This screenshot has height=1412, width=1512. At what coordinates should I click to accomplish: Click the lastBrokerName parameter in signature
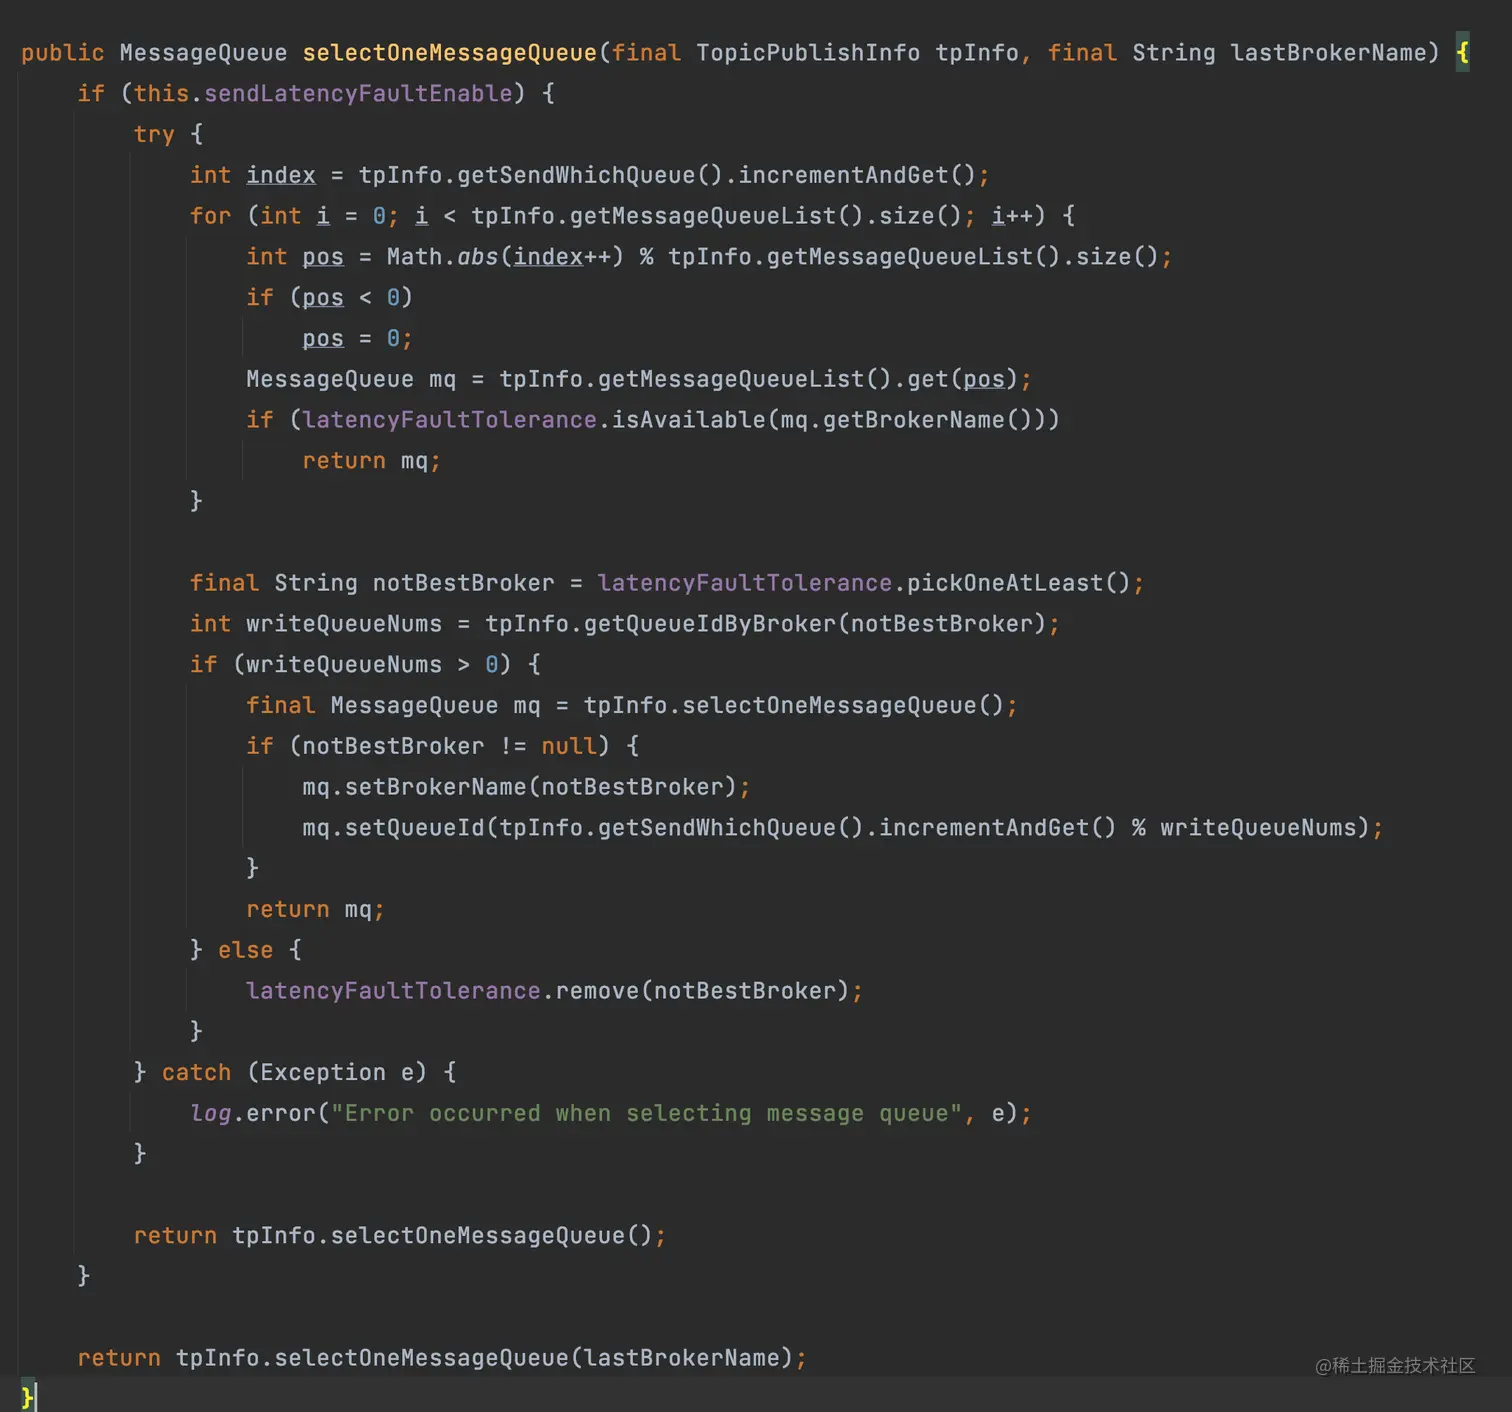click(1327, 53)
